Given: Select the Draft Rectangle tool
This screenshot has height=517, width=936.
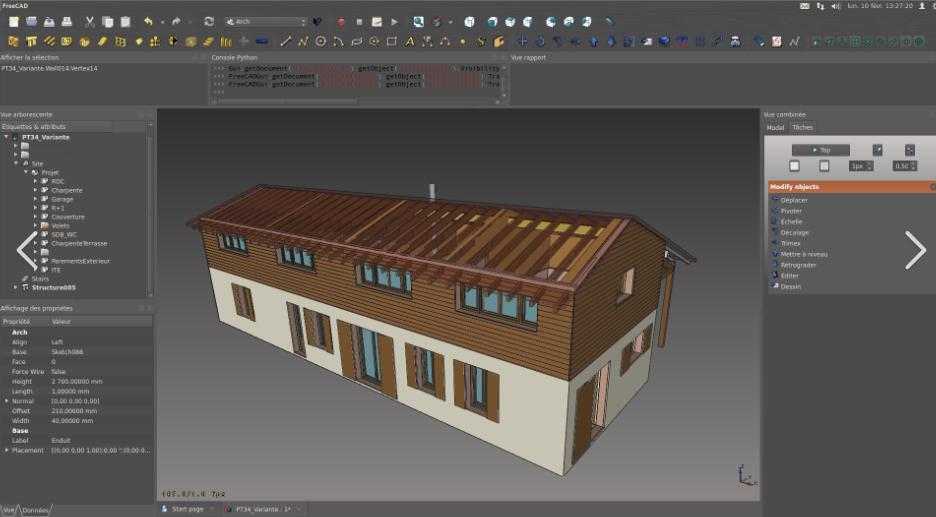Looking at the screenshot, I should [392, 41].
